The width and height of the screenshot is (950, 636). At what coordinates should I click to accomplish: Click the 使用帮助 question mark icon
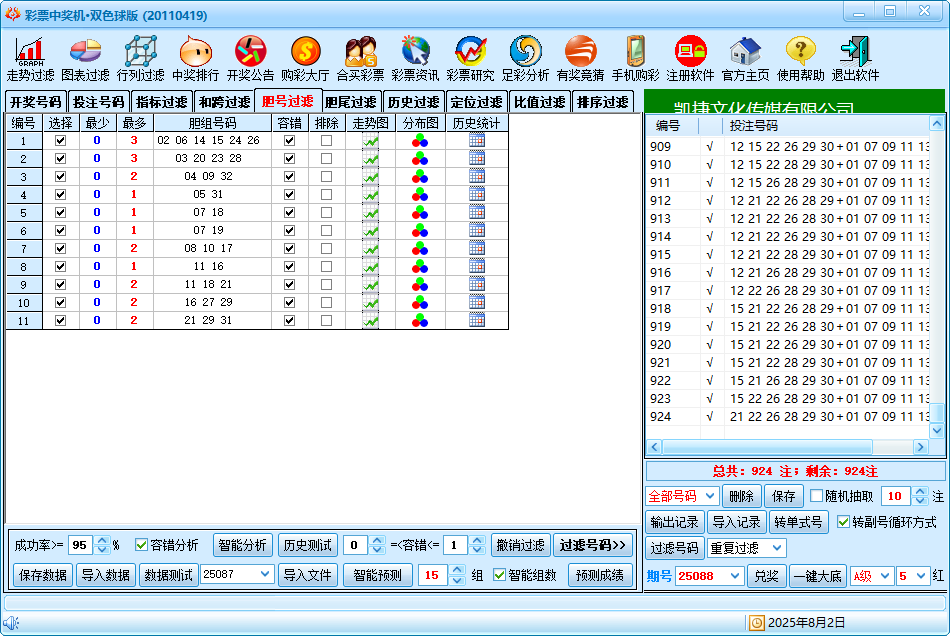pyautogui.click(x=801, y=52)
